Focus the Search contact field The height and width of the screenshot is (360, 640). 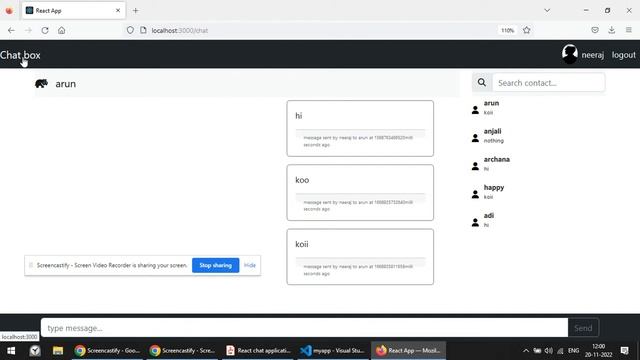click(548, 83)
